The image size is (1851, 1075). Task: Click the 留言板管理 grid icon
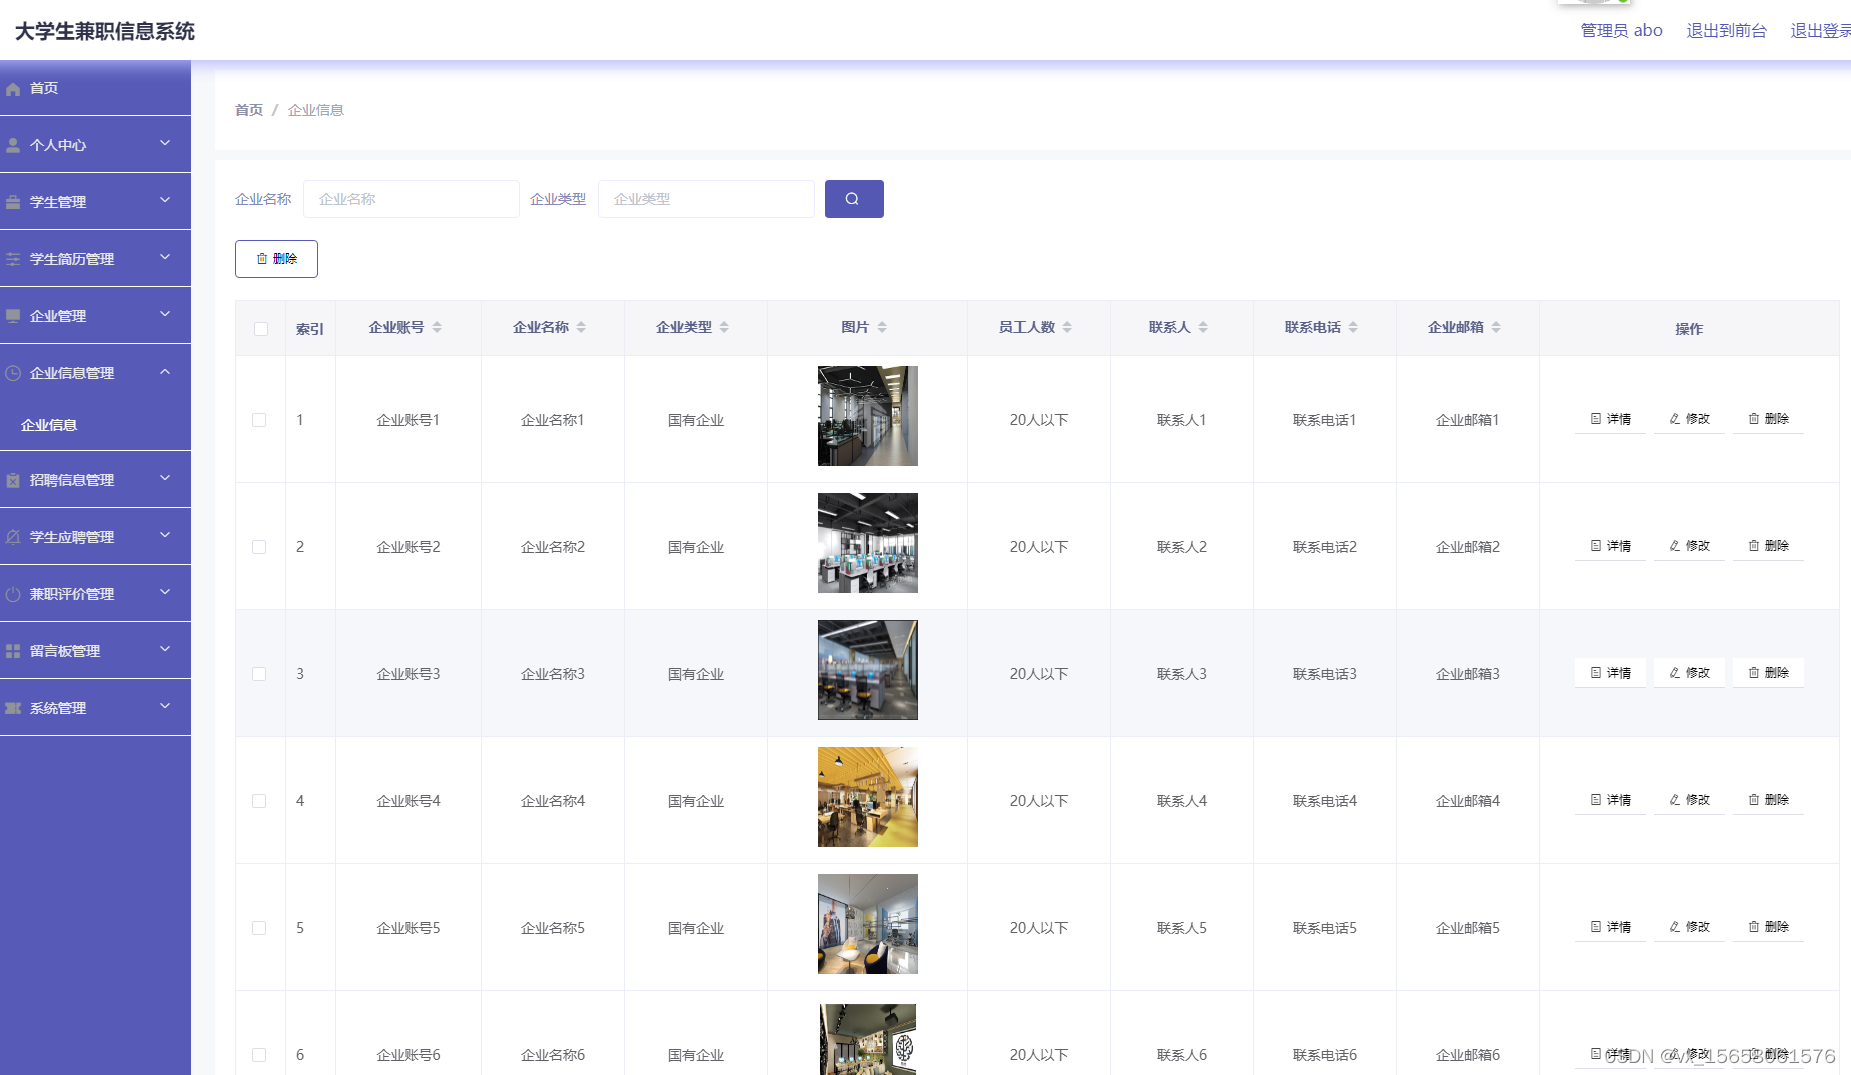click(13, 651)
